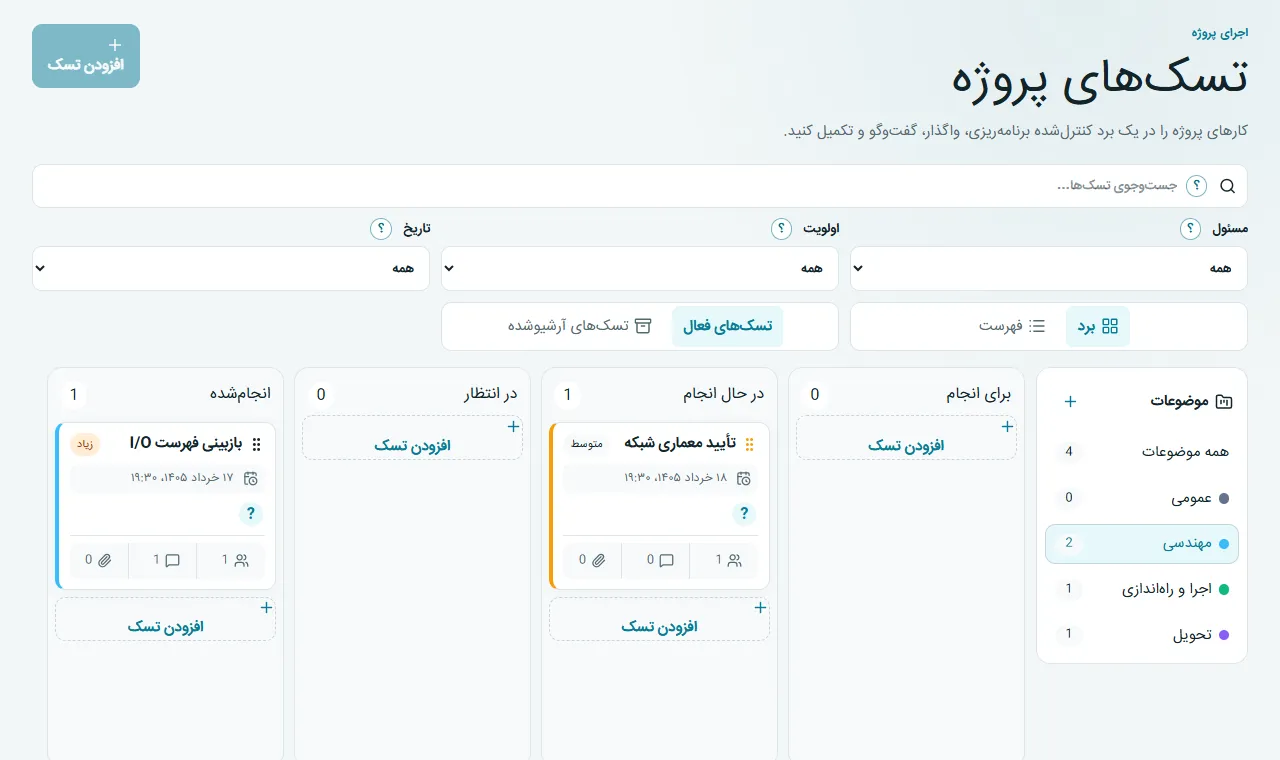
Task: Switch to فهرست list view
Action: tap(1012, 327)
